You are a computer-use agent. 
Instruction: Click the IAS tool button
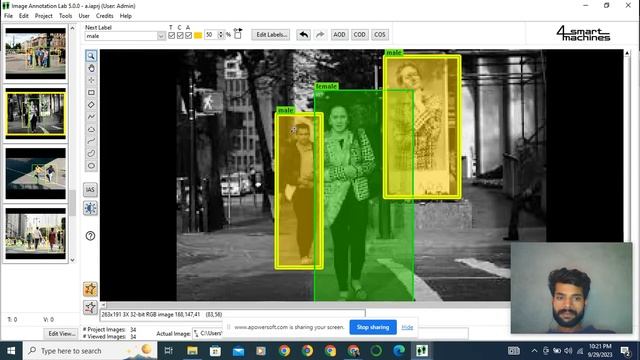coord(90,189)
